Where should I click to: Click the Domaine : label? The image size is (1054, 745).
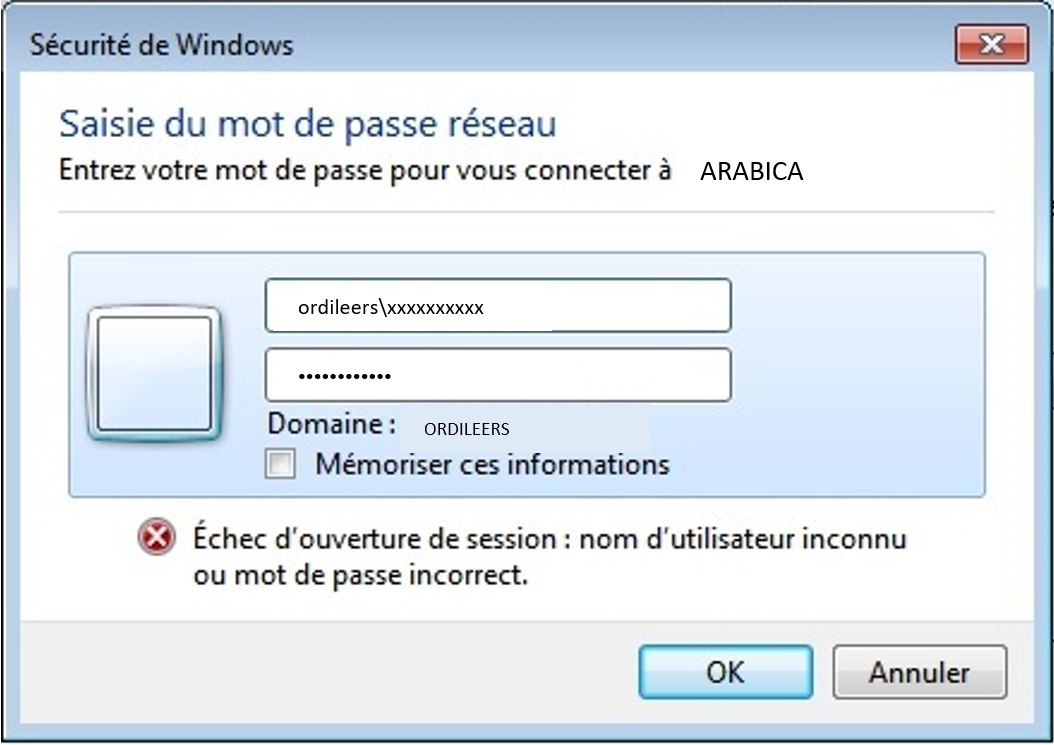coord(331,424)
